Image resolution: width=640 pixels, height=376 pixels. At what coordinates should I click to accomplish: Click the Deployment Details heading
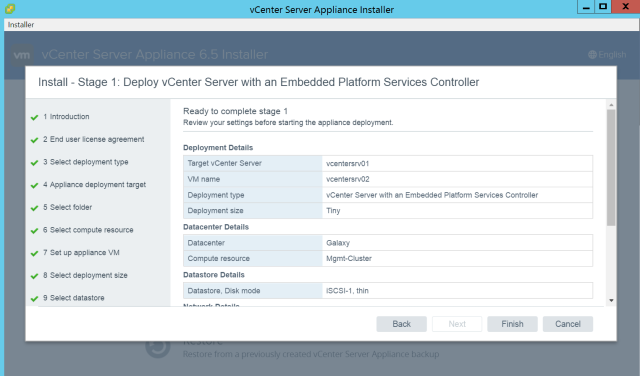point(218,147)
